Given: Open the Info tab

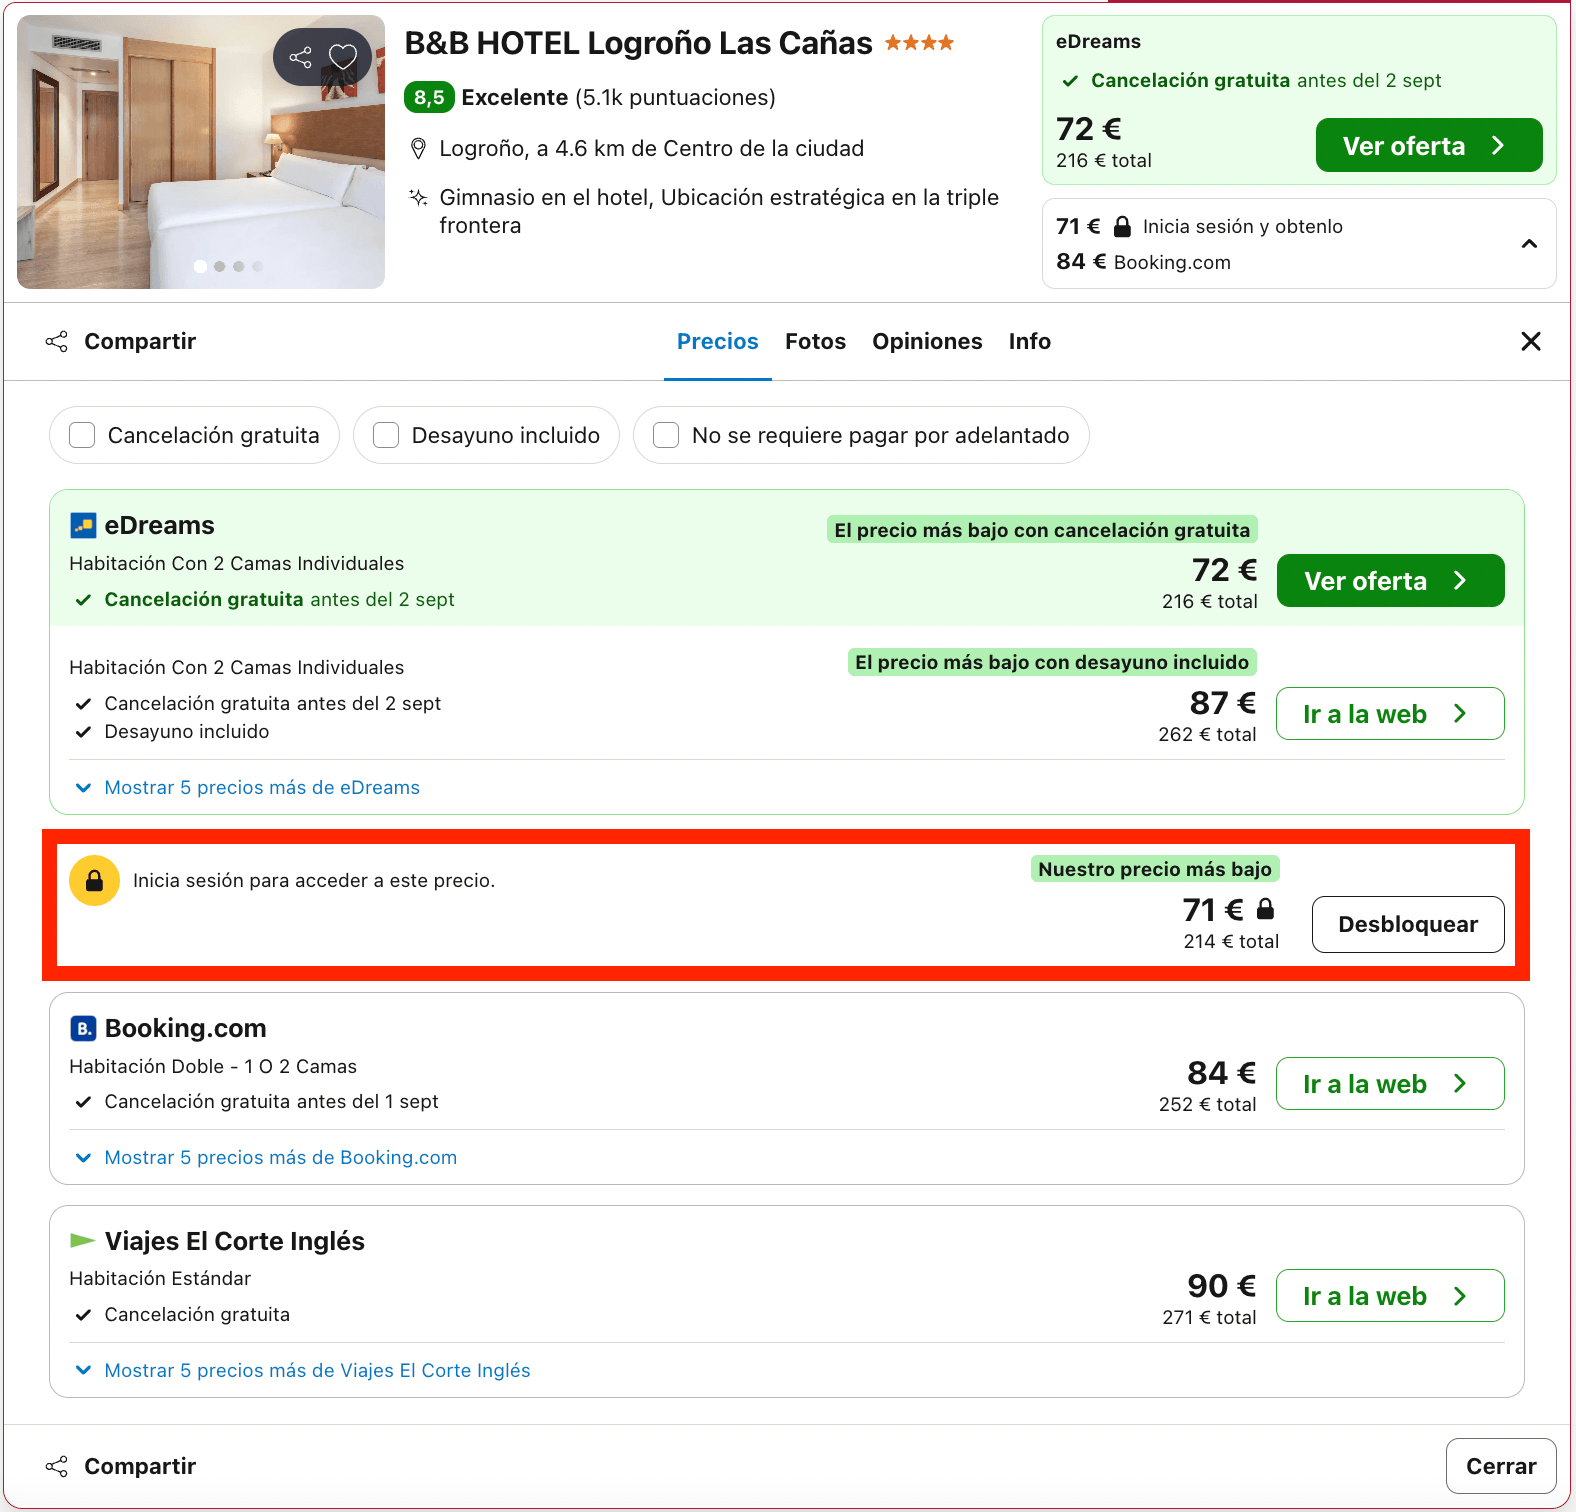Looking at the screenshot, I should (1029, 342).
